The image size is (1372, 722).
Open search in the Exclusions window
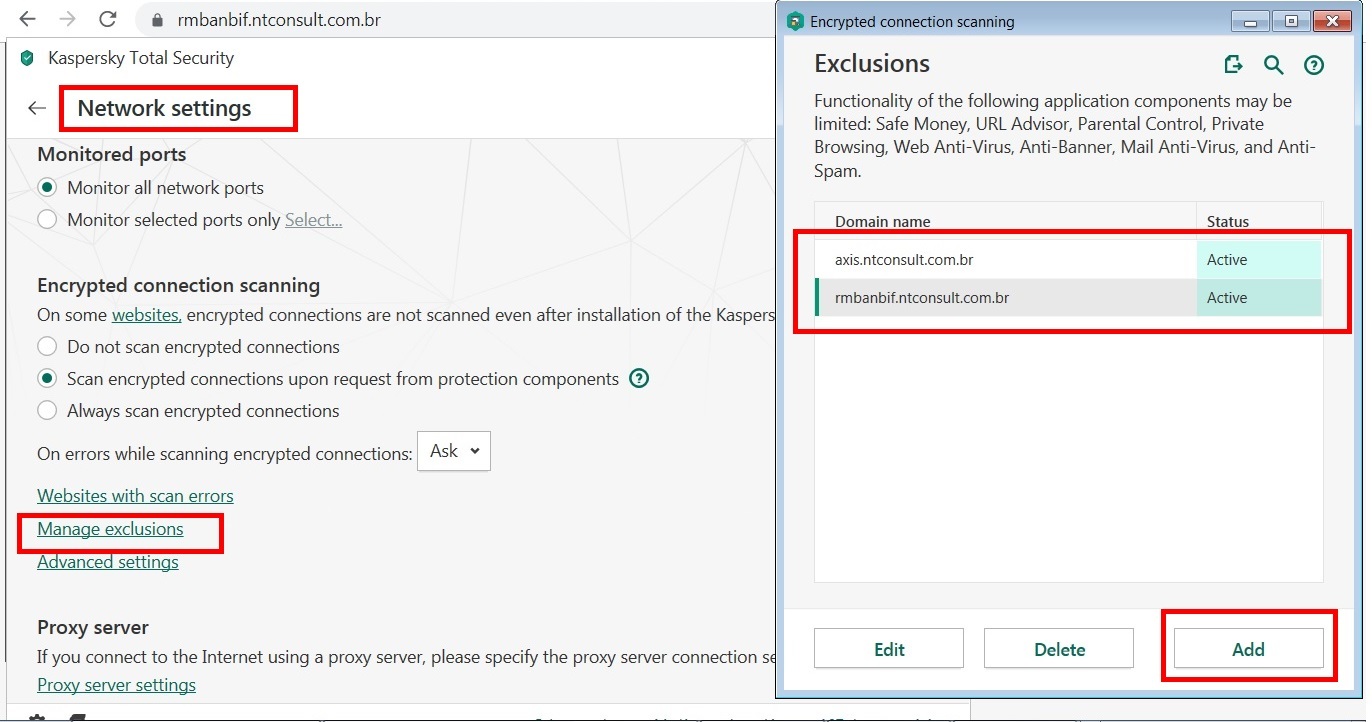click(x=1273, y=65)
